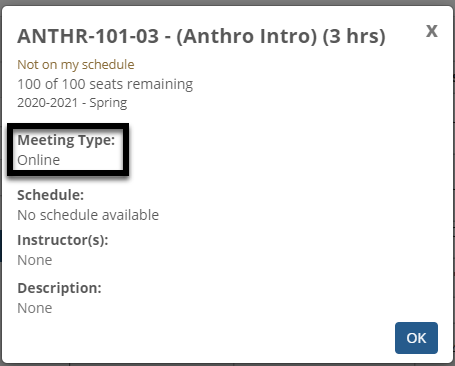Confirm with the OK button
This screenshot has width=455, height=366.
click(x=416, y=338)
